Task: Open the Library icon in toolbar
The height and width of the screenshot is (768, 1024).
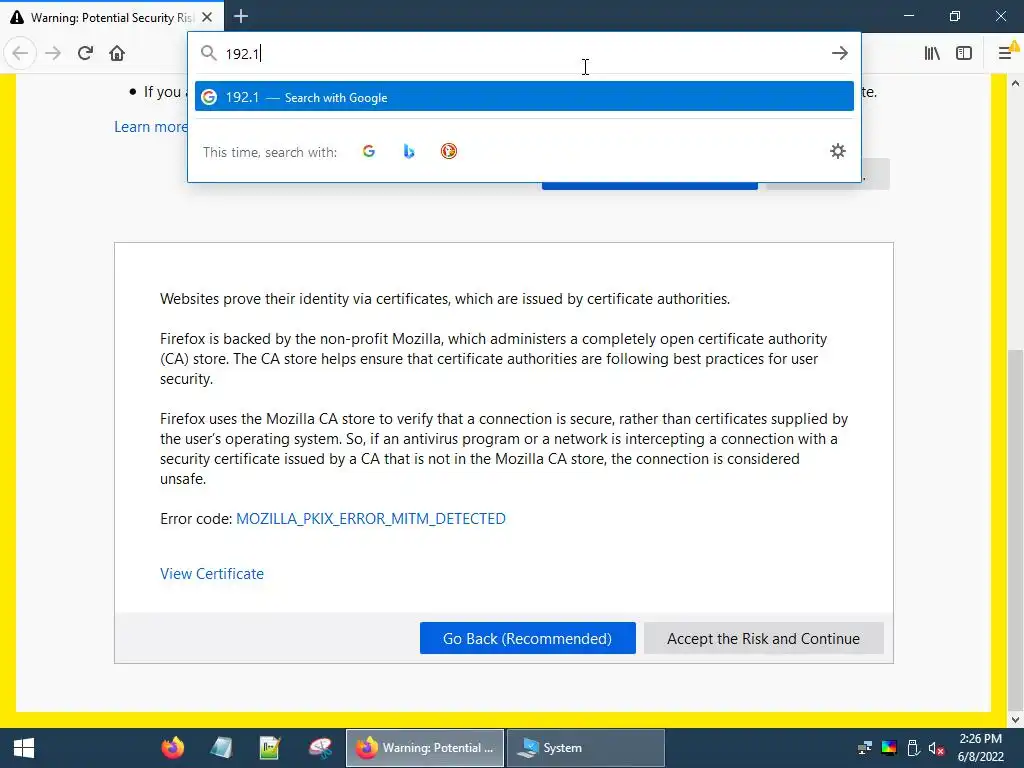Action: click(932, 53)
